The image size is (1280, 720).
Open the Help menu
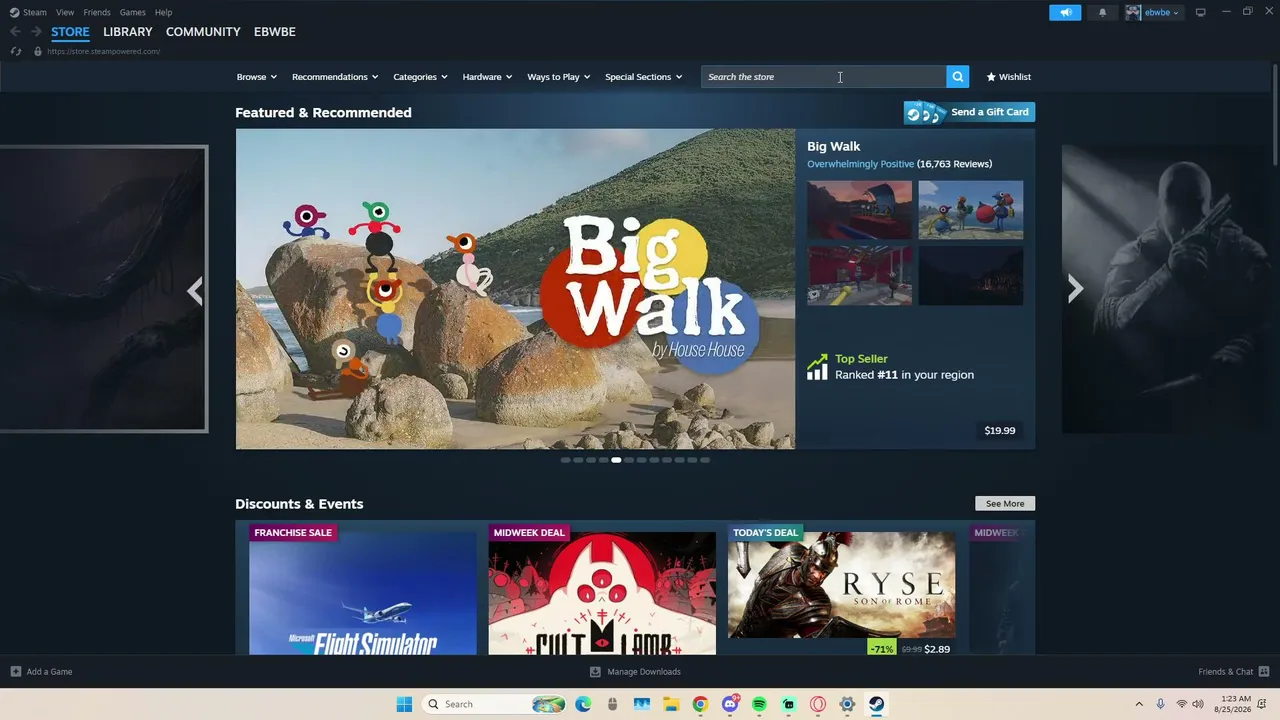[163, 12]
